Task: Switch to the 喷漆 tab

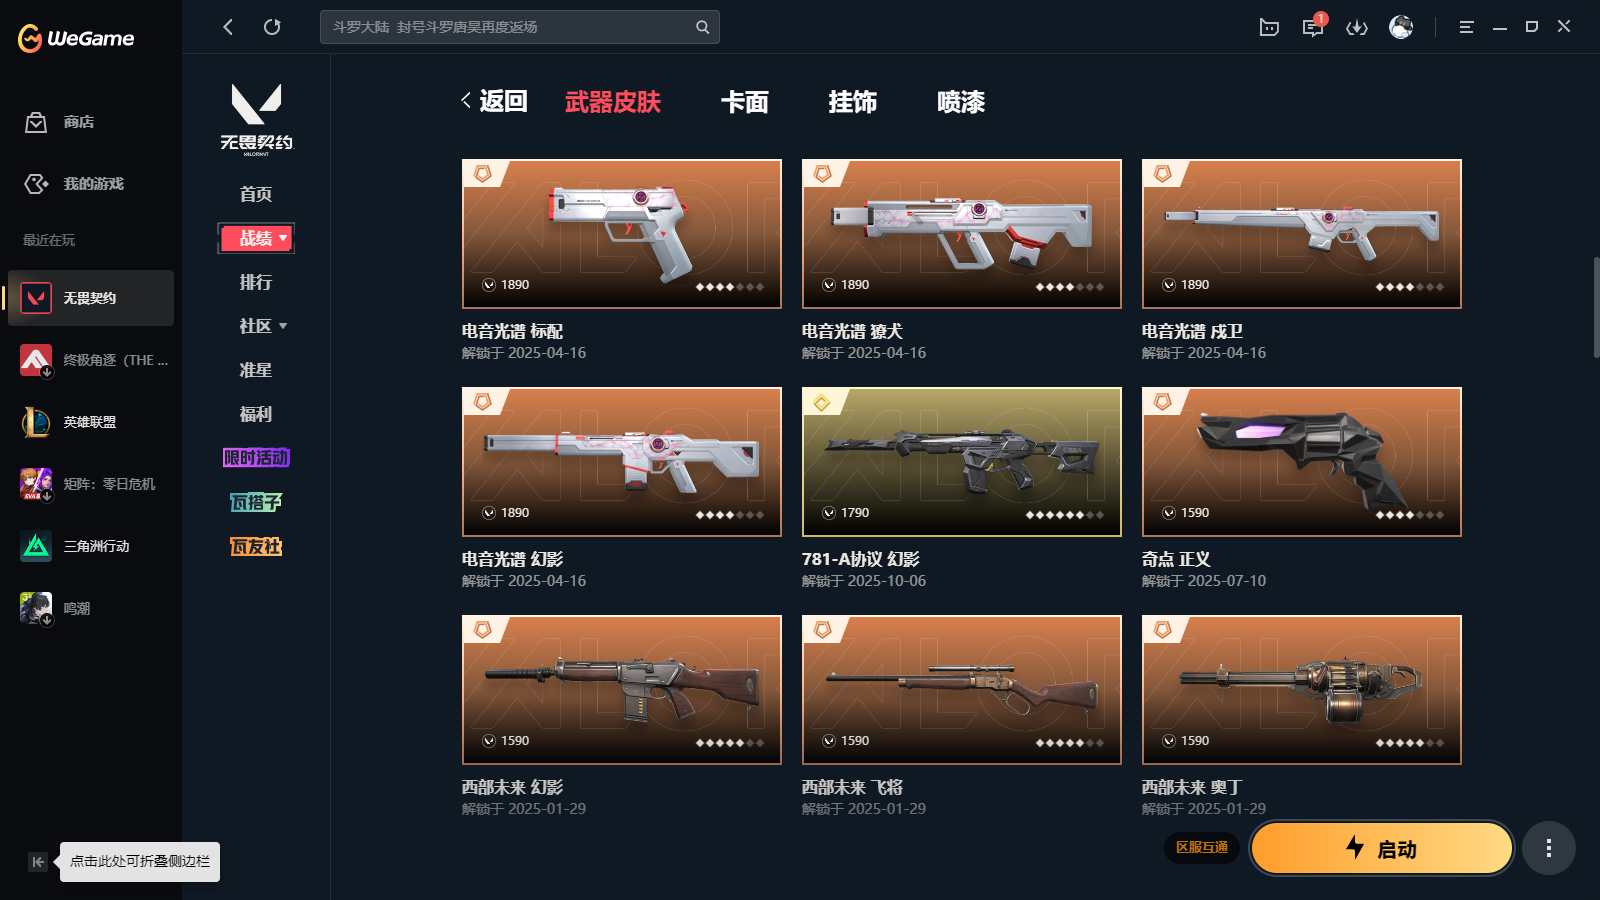Action: [x=961, y=102]
